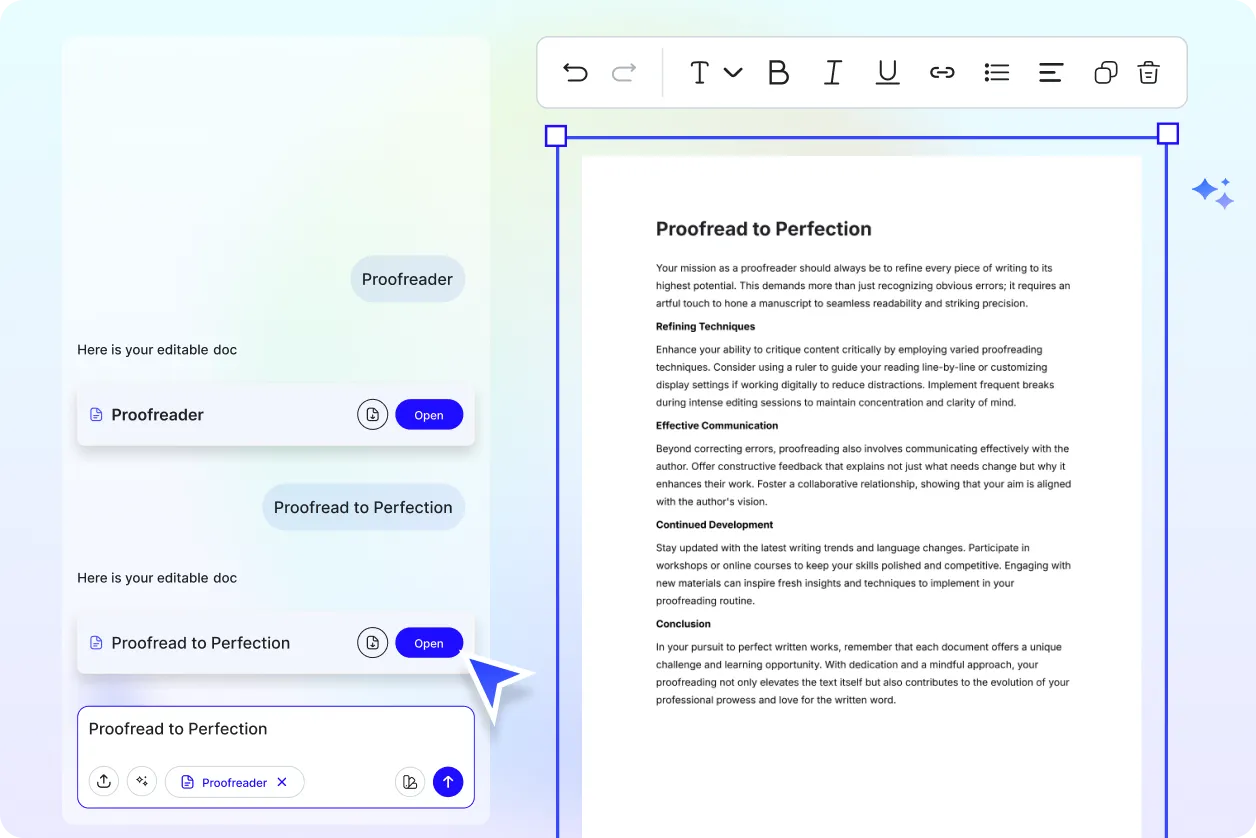1256x838 pixels.
Task: Toggle bold formatting
Action: (x=778, y=72)
